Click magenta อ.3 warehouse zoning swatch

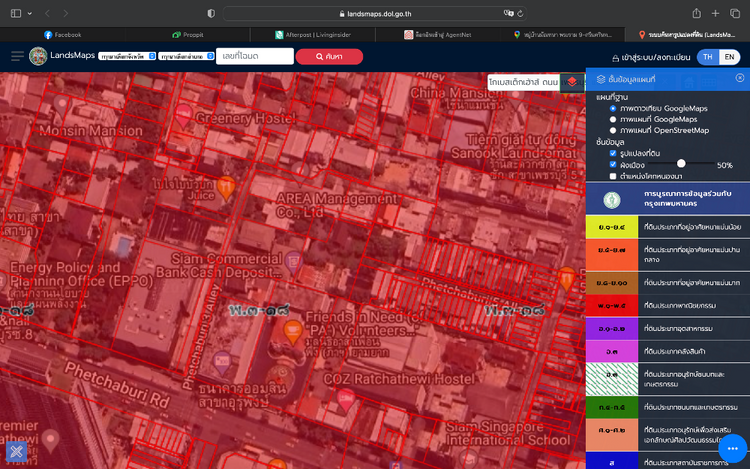point(612,351)
